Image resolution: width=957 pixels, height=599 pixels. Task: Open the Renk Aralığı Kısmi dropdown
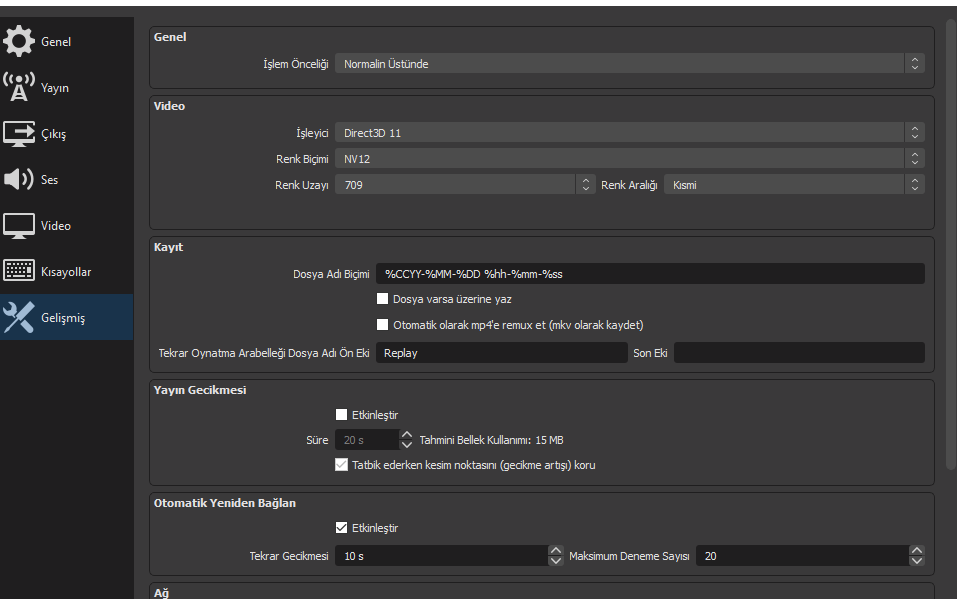794,185
